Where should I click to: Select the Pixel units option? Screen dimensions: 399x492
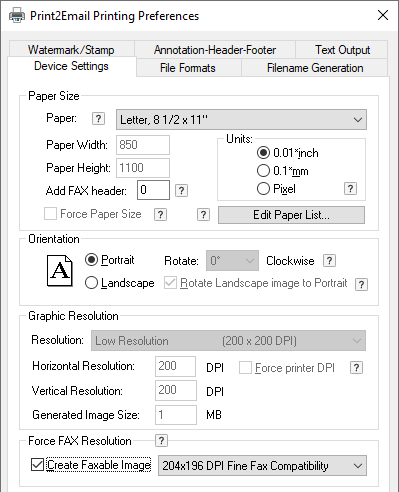pyautogui.click(x=263, y=189)
